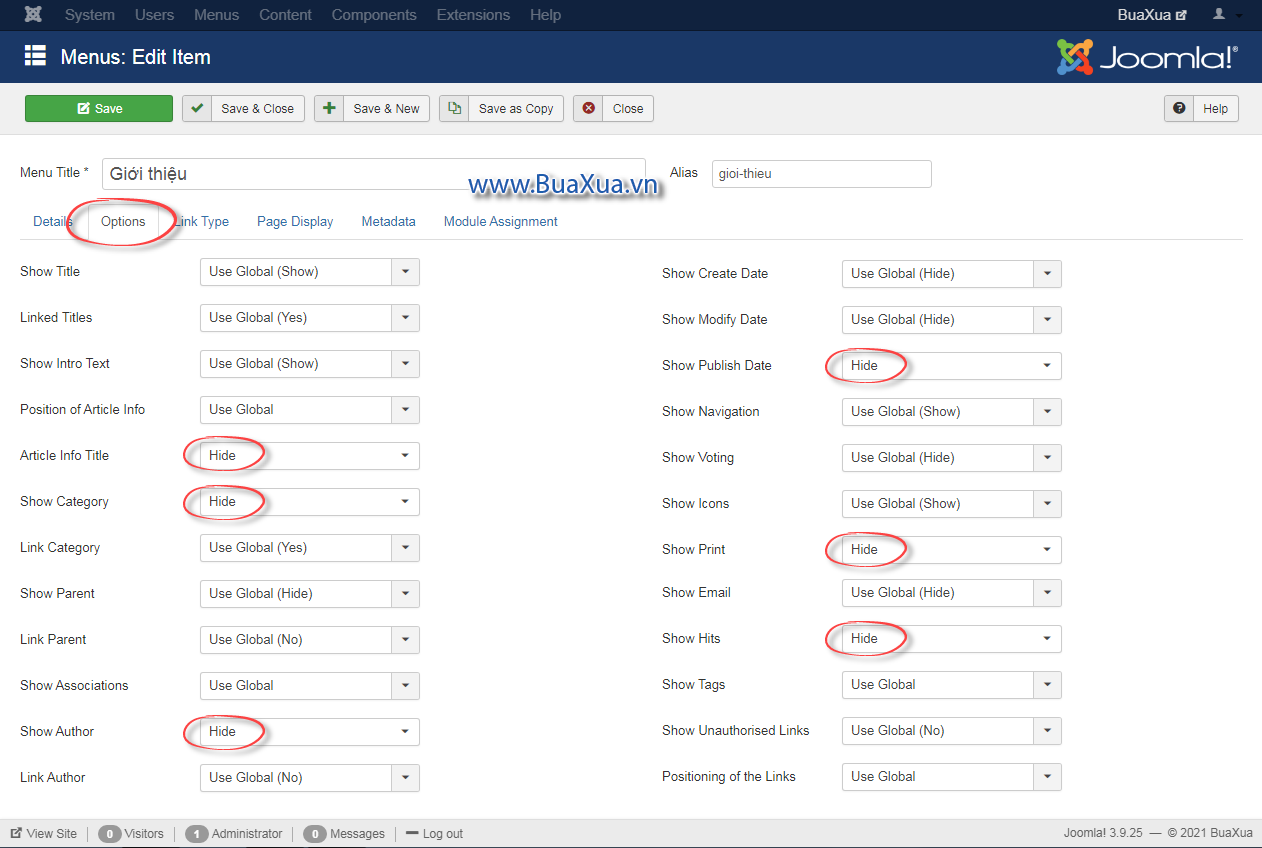1262x848 pixels.
Task: Open the Components menu
Action: 374,15
